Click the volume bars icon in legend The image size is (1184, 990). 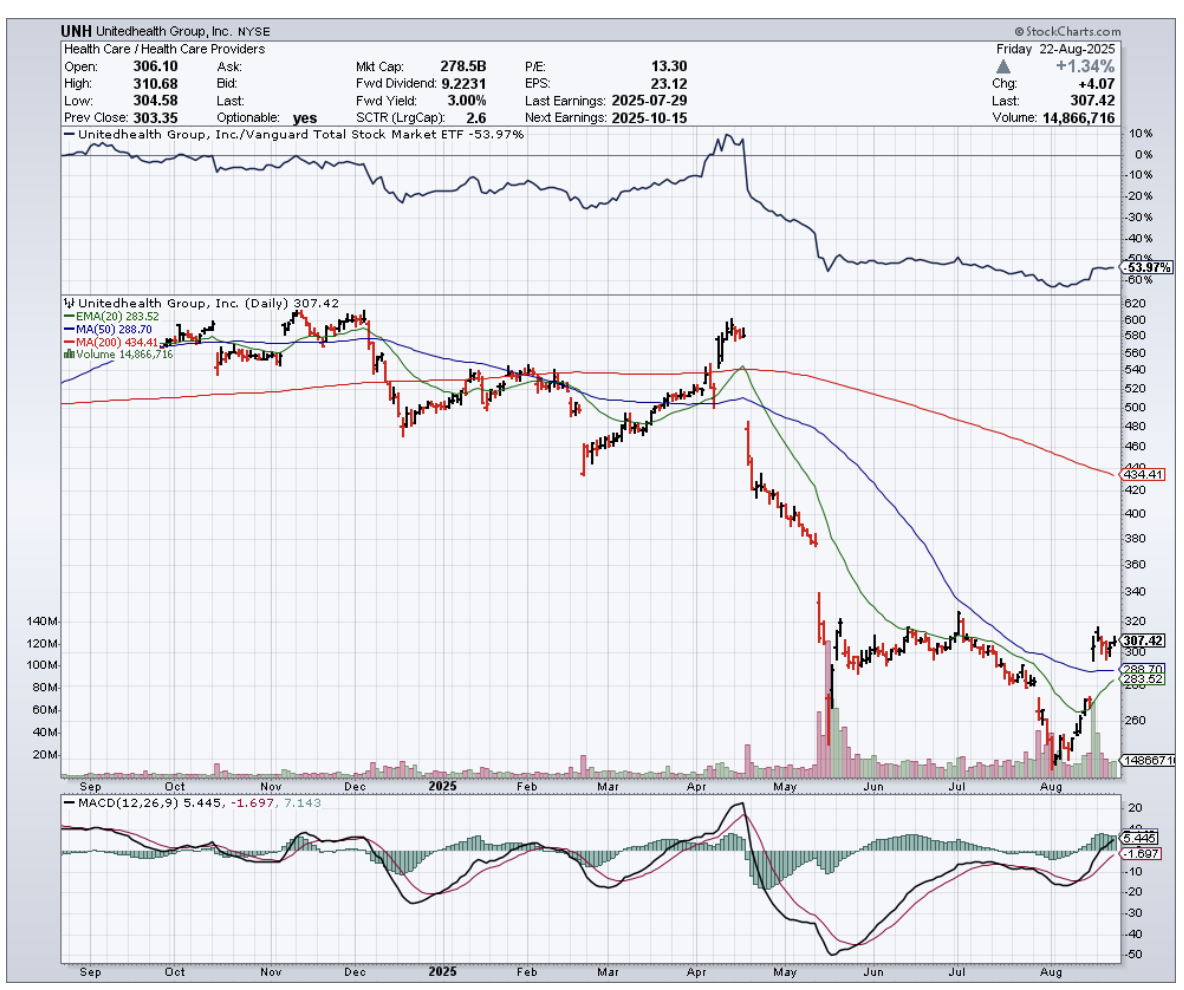[68, 354]
